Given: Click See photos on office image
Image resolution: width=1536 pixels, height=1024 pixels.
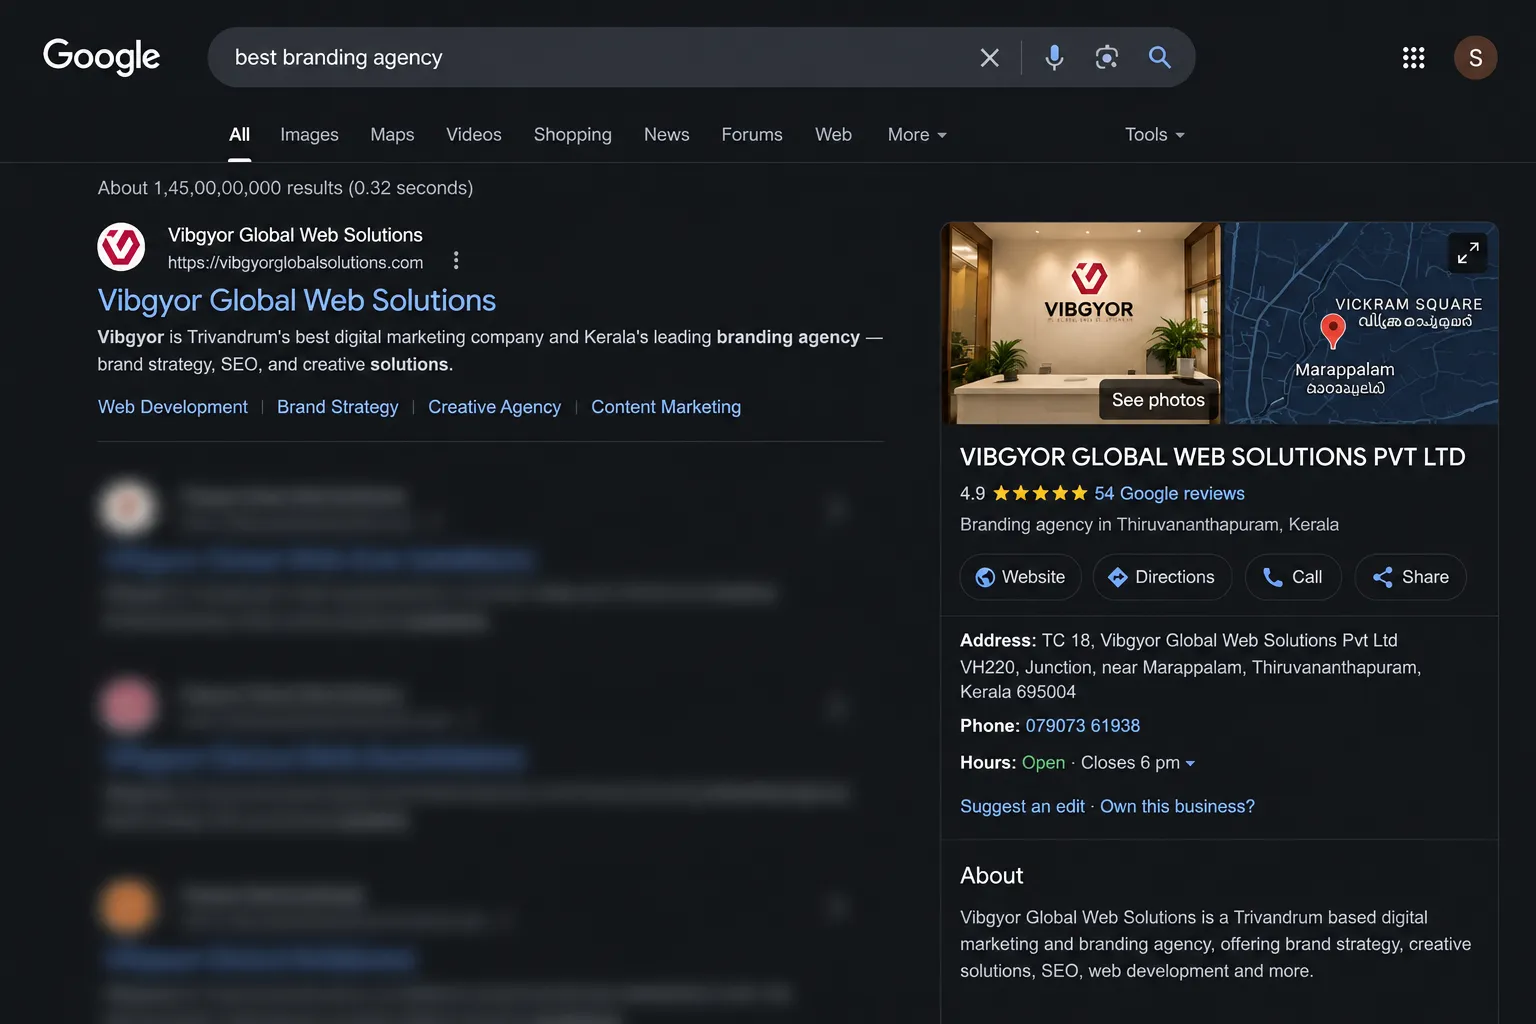Looking at the screenshot, I should [1158, 400].
